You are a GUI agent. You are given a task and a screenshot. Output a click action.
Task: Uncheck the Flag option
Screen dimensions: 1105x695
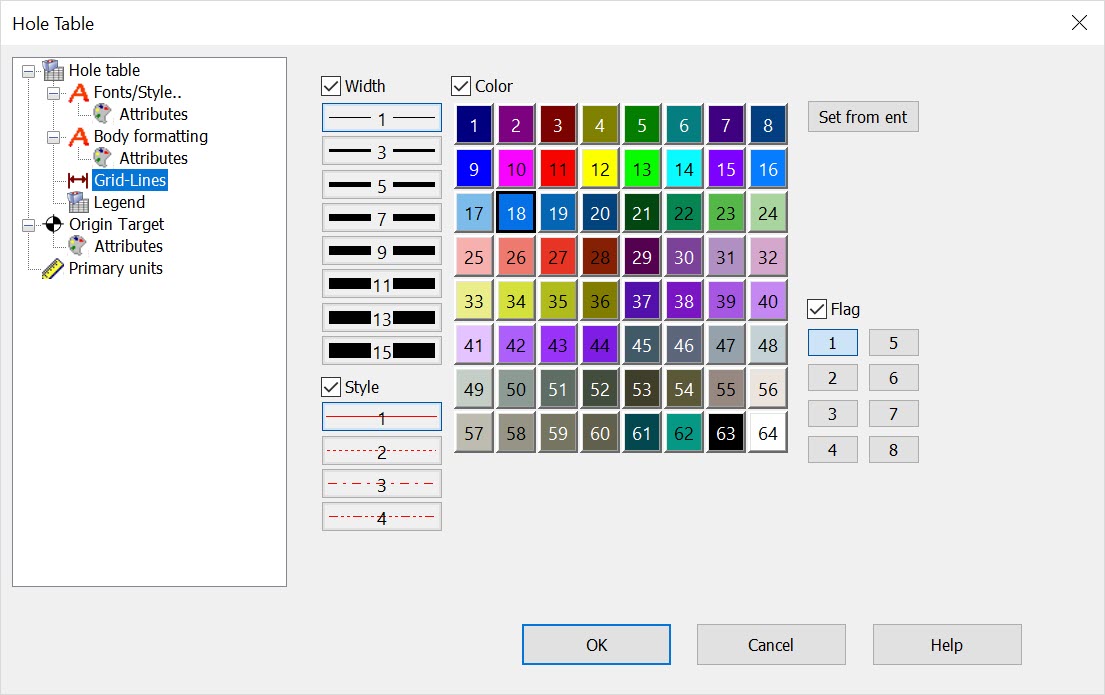(816, 309)
